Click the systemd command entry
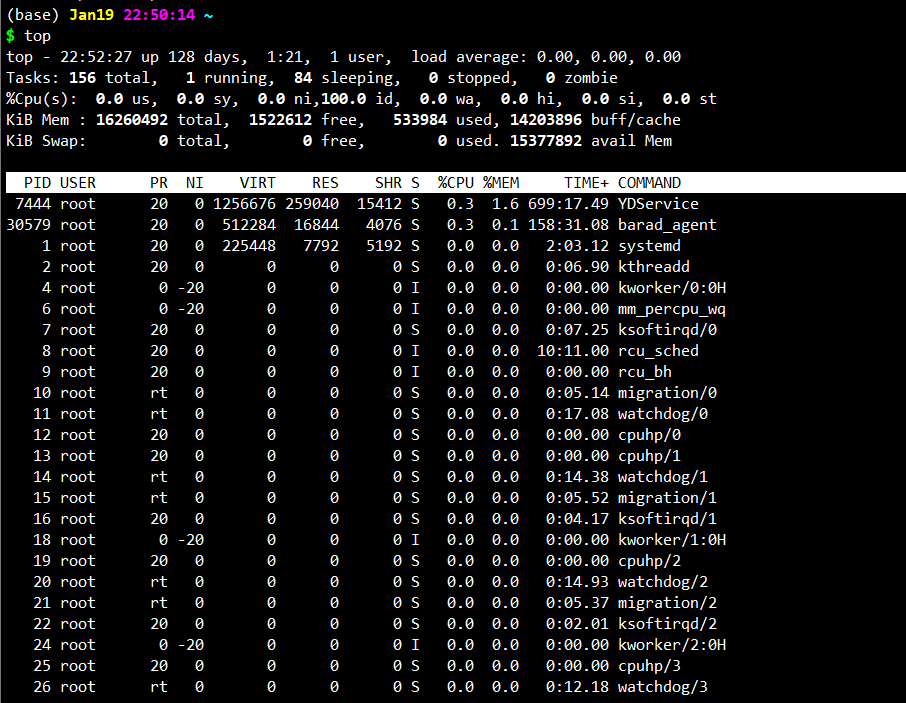906x703 pixels. click(x=649, y=246)
